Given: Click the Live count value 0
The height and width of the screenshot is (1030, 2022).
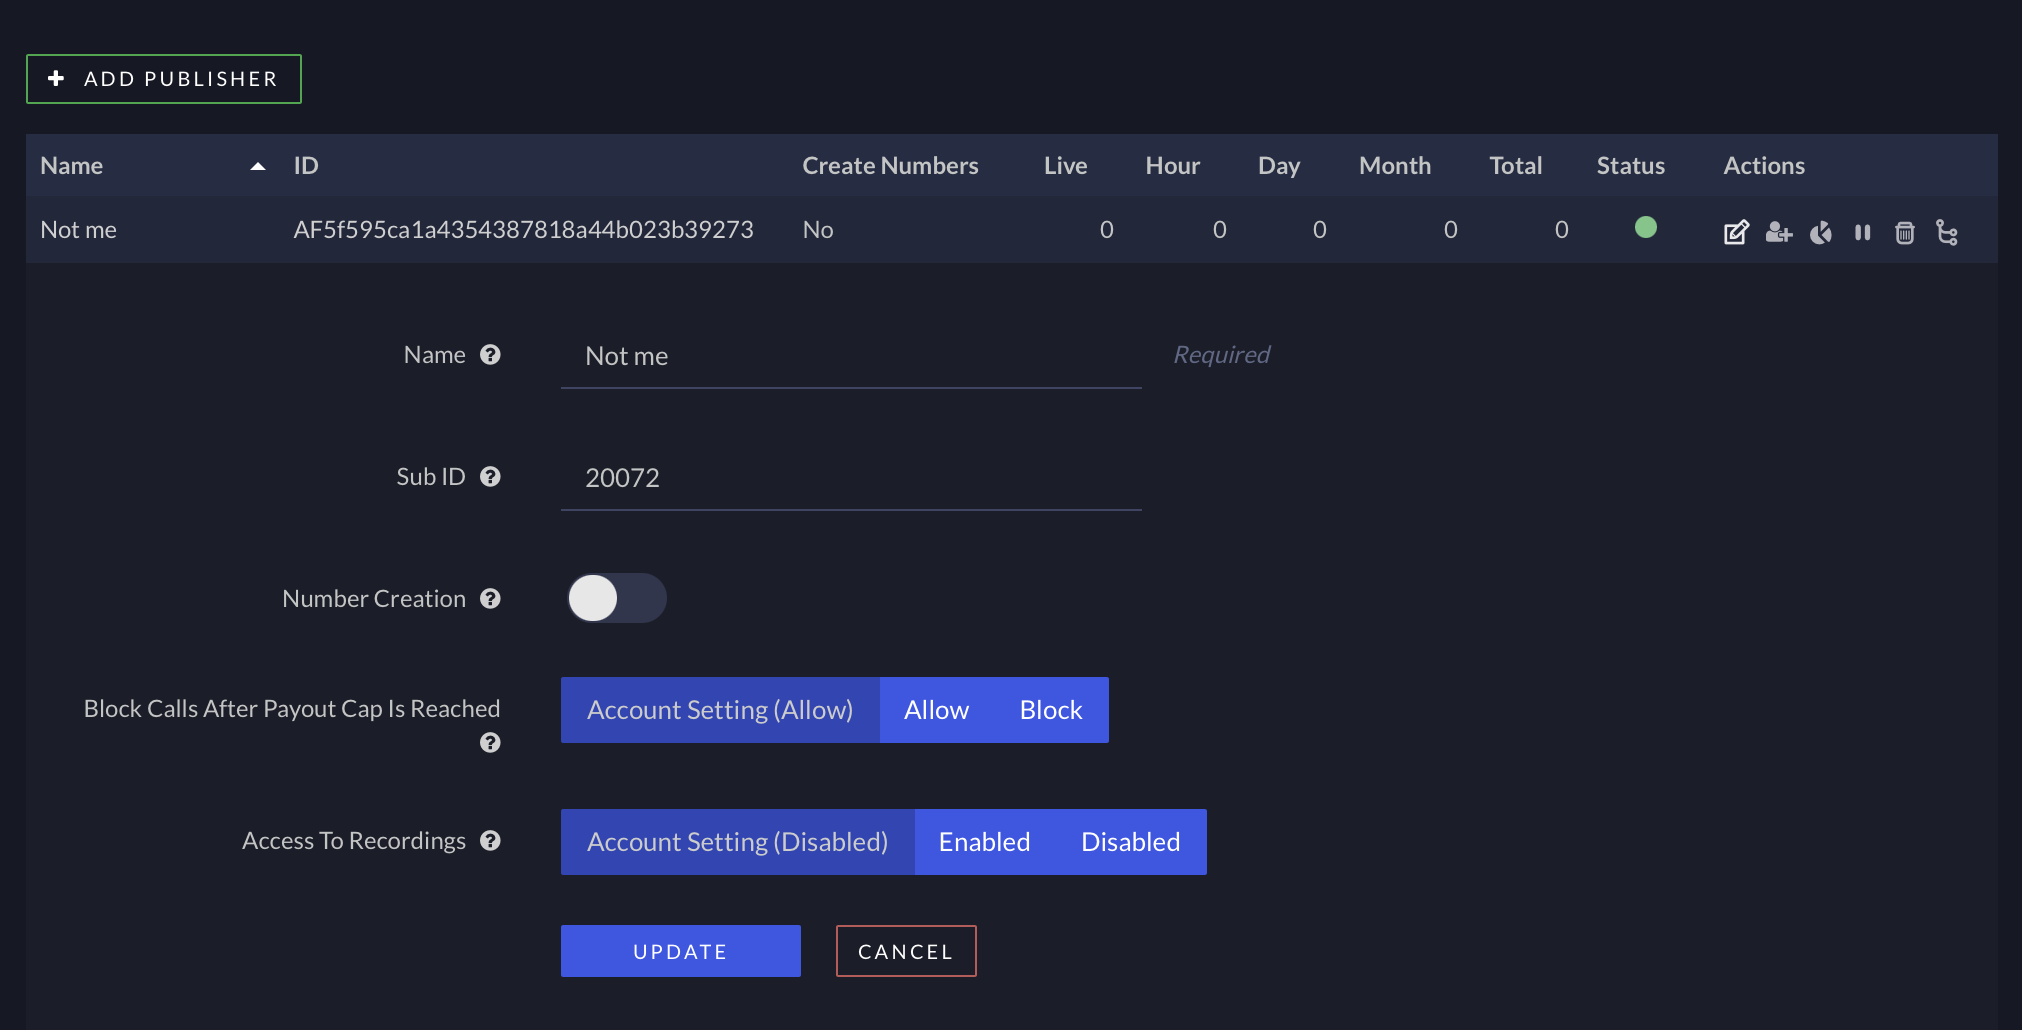Looking at the screenshot, I should tap(1107, 230).
